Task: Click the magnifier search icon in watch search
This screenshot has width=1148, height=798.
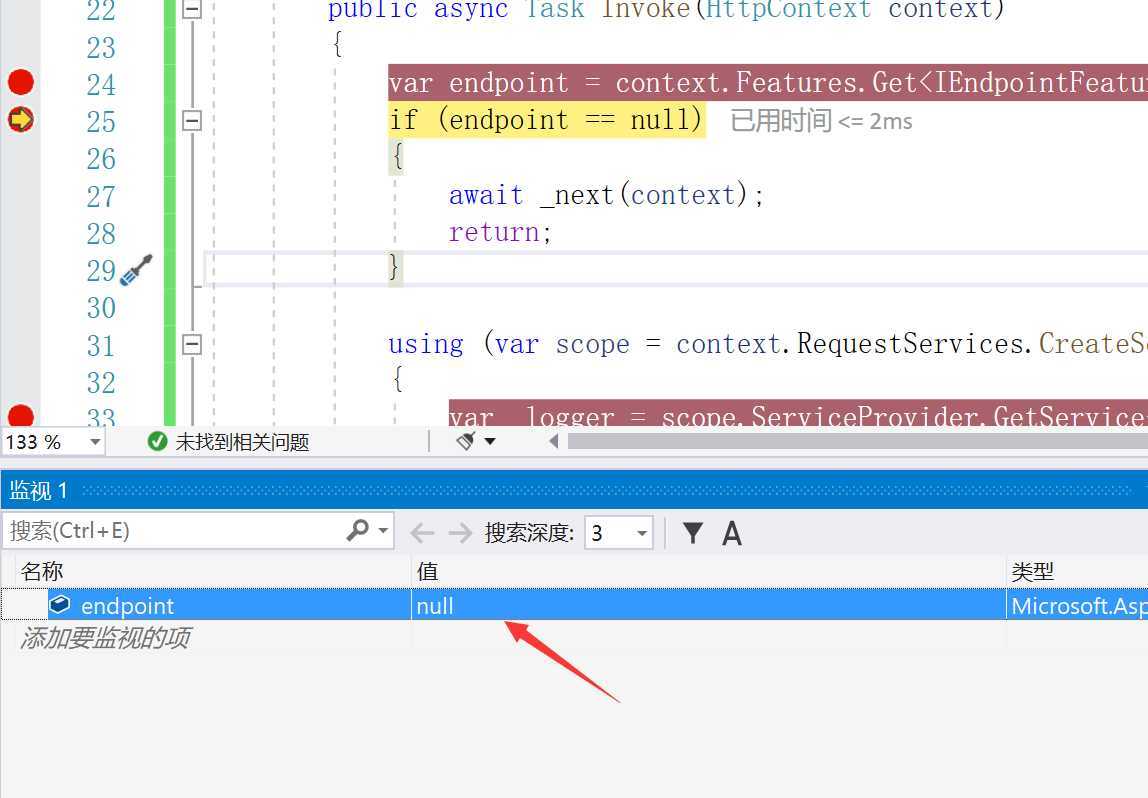Action: coord(357,530)
